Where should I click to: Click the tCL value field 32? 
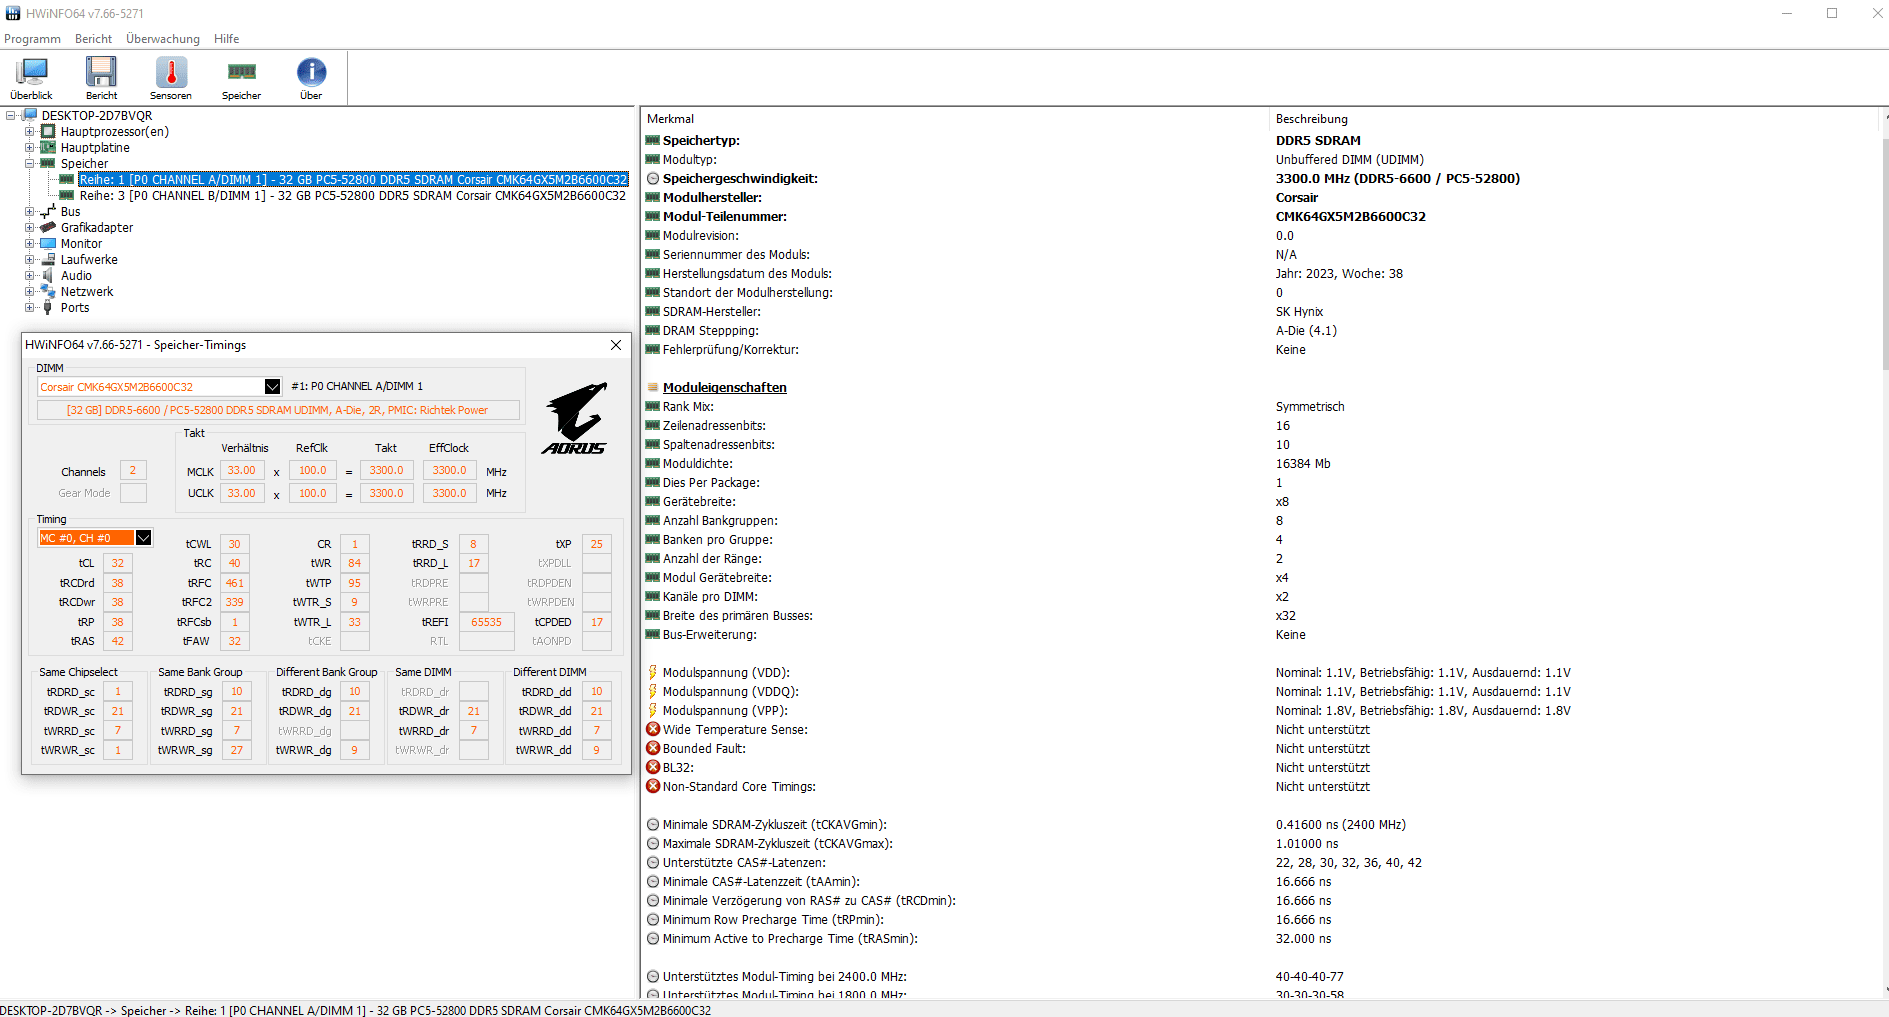118,563
